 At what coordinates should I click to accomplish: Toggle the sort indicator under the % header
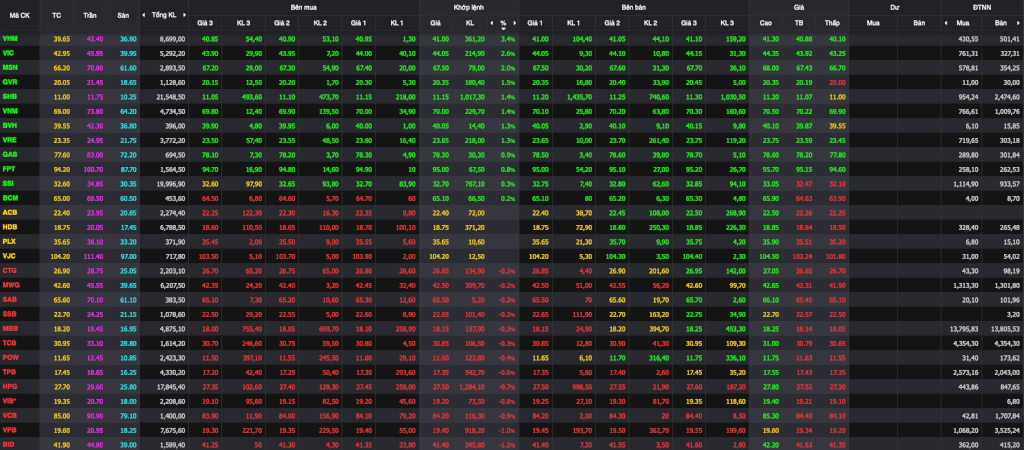[x=503, y=29]
